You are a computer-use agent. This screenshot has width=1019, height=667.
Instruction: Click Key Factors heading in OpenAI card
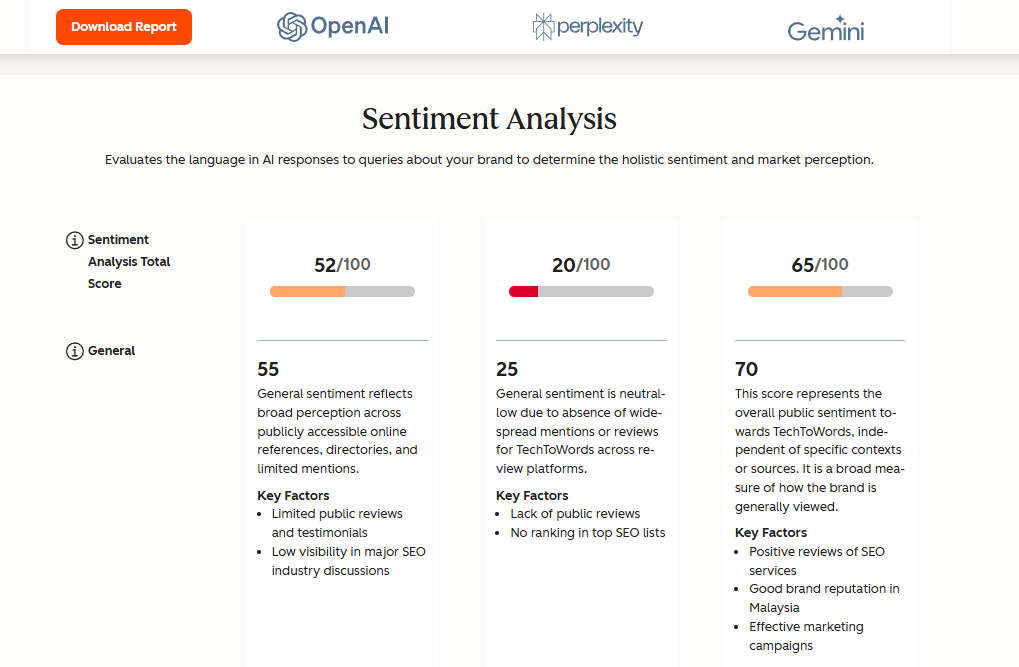(293, 495)
